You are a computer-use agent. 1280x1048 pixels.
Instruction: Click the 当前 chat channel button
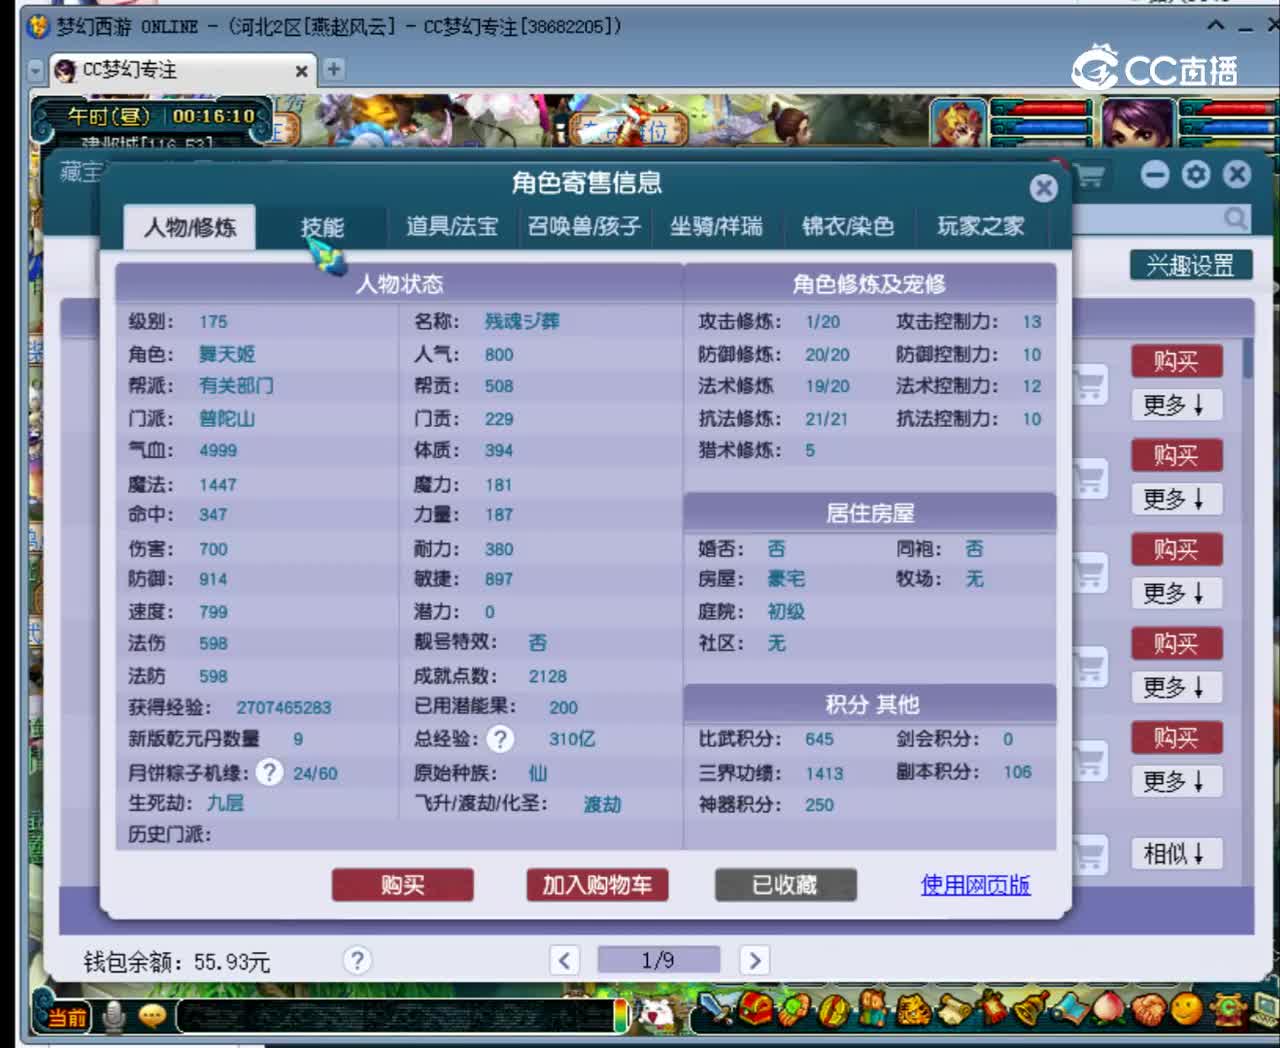pyautogui.click(x=67, y=1018)
